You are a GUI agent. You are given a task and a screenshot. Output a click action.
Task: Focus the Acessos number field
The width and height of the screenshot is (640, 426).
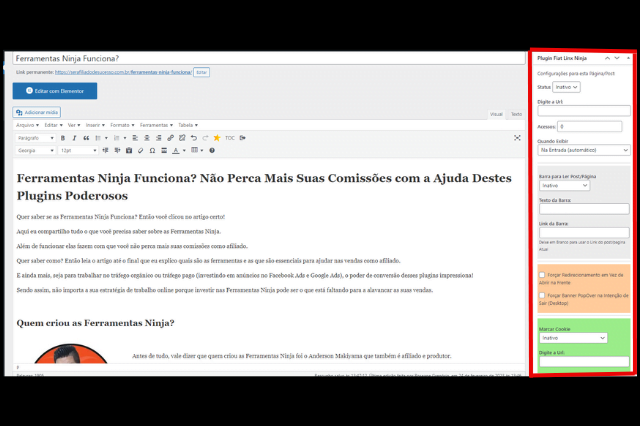590,126
